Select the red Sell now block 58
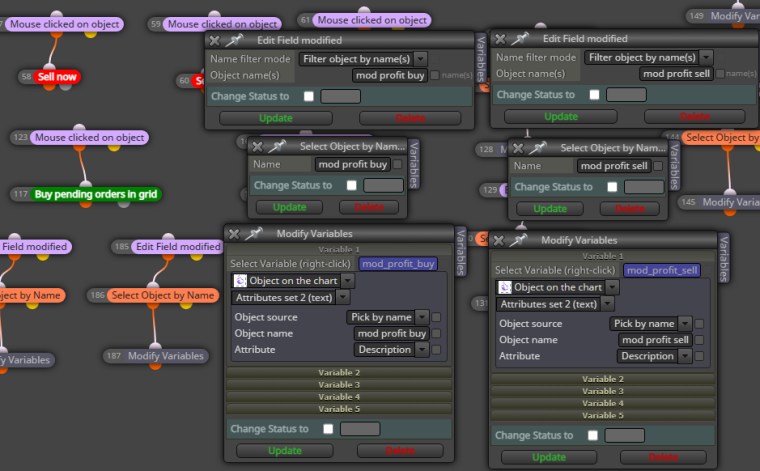The image size is (760, 471). coord(57,77)
